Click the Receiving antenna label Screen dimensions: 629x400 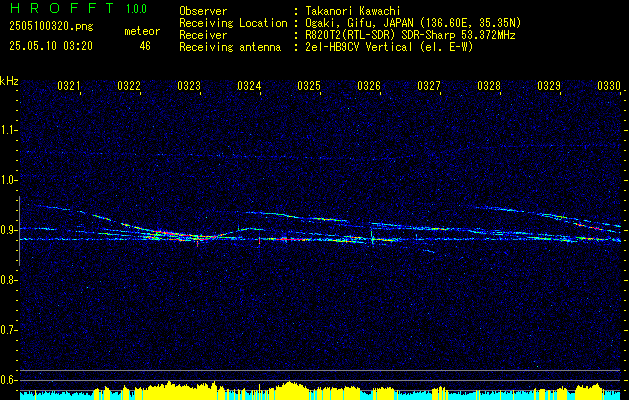(230, 47)
